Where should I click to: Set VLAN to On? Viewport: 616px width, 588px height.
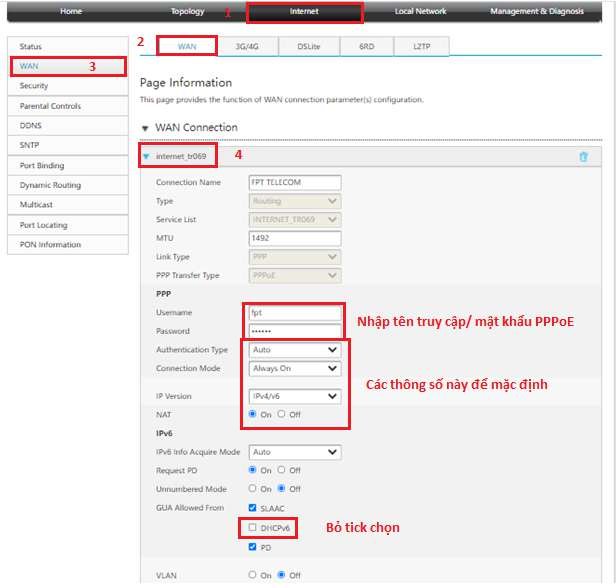253,575
